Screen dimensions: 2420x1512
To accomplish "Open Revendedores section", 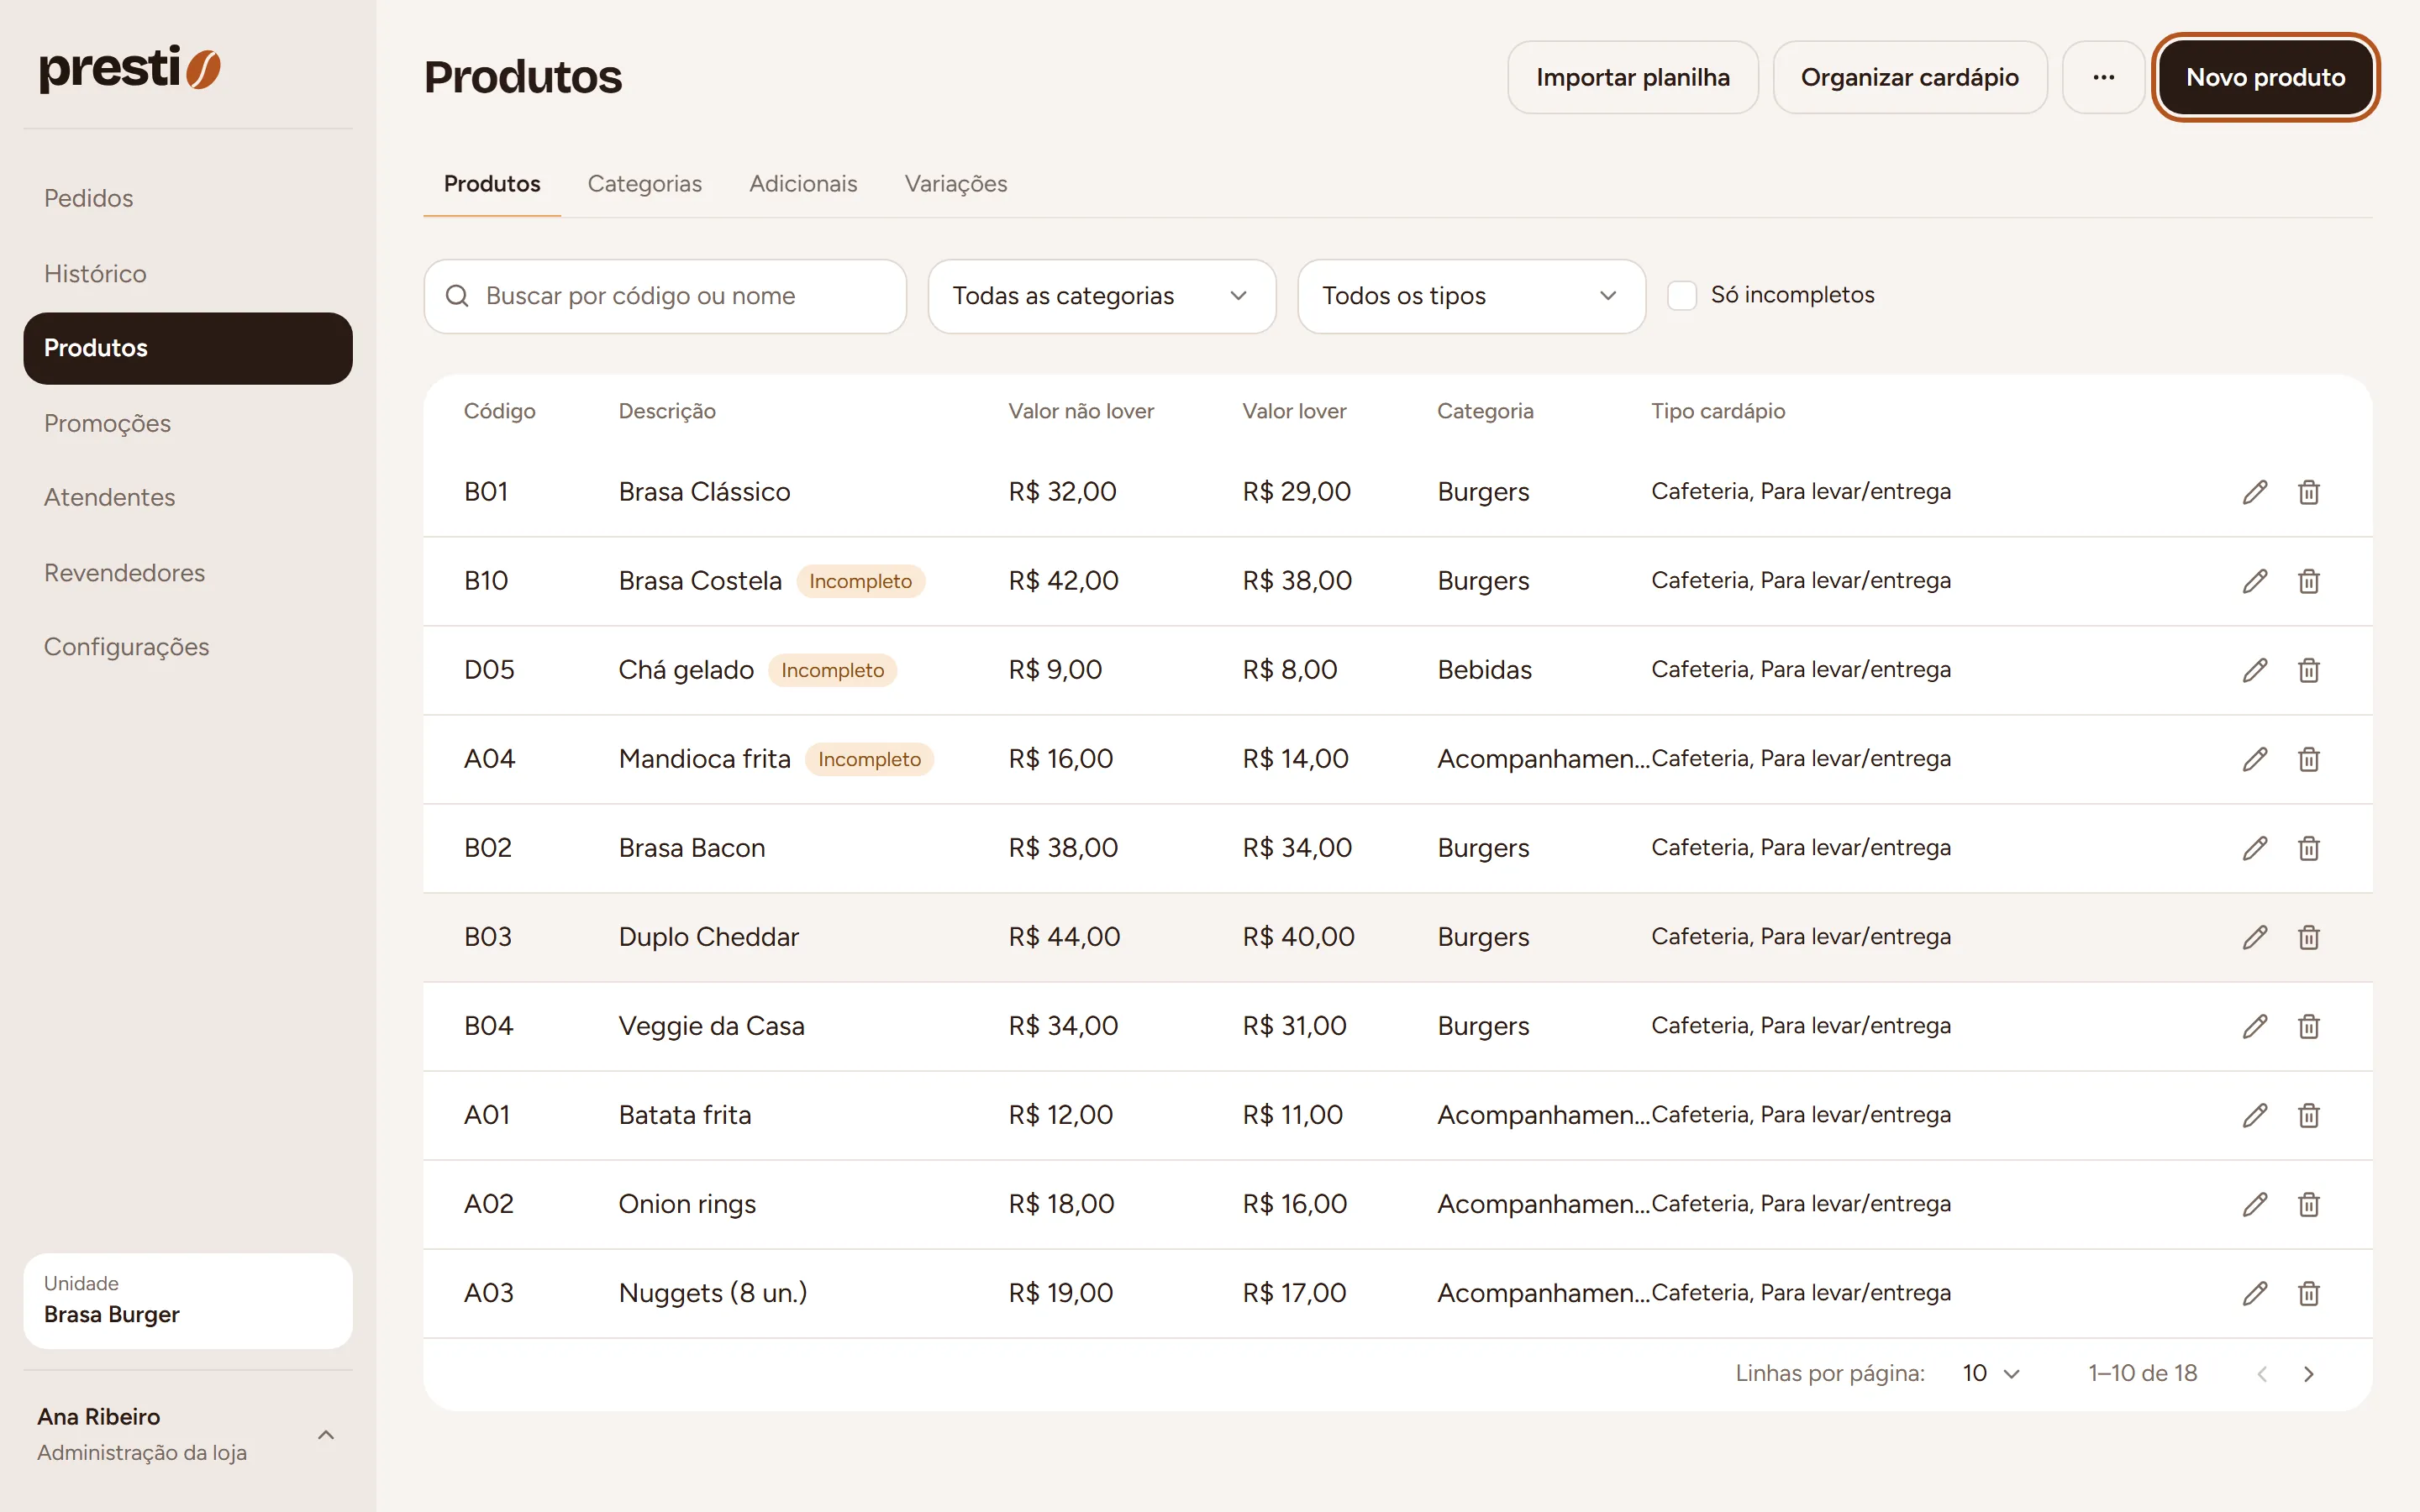I will [x=188, y=572].
